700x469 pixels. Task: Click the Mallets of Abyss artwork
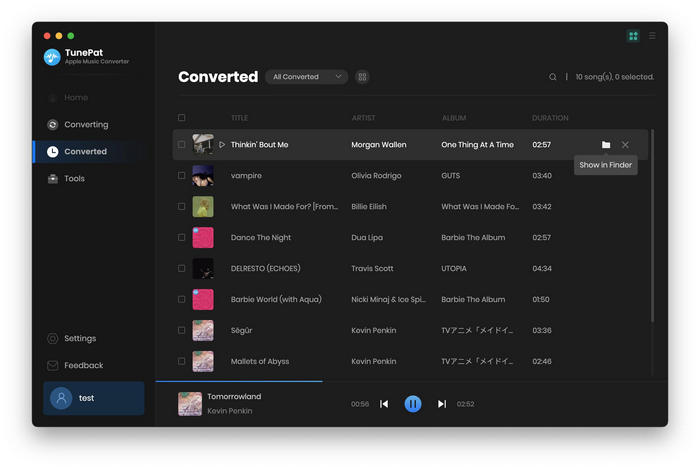pos(203,361)
